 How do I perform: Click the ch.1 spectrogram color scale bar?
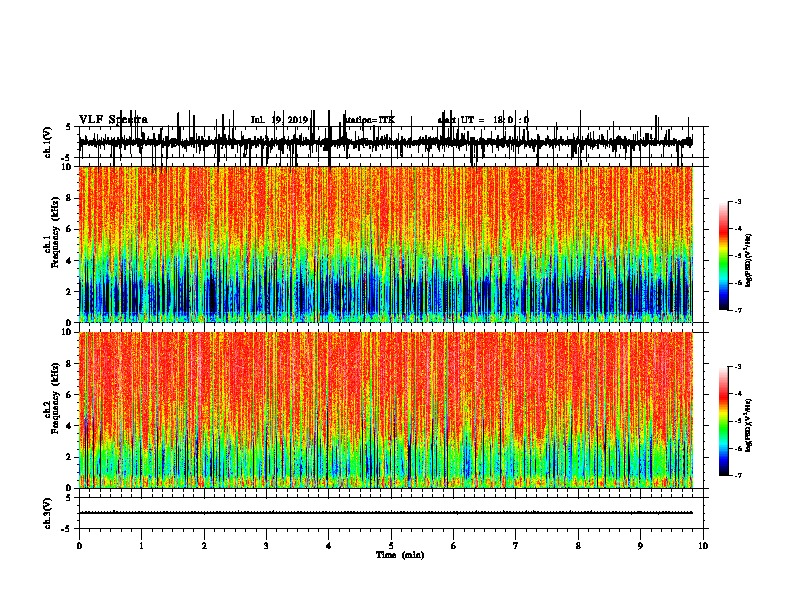coord(724,256)
